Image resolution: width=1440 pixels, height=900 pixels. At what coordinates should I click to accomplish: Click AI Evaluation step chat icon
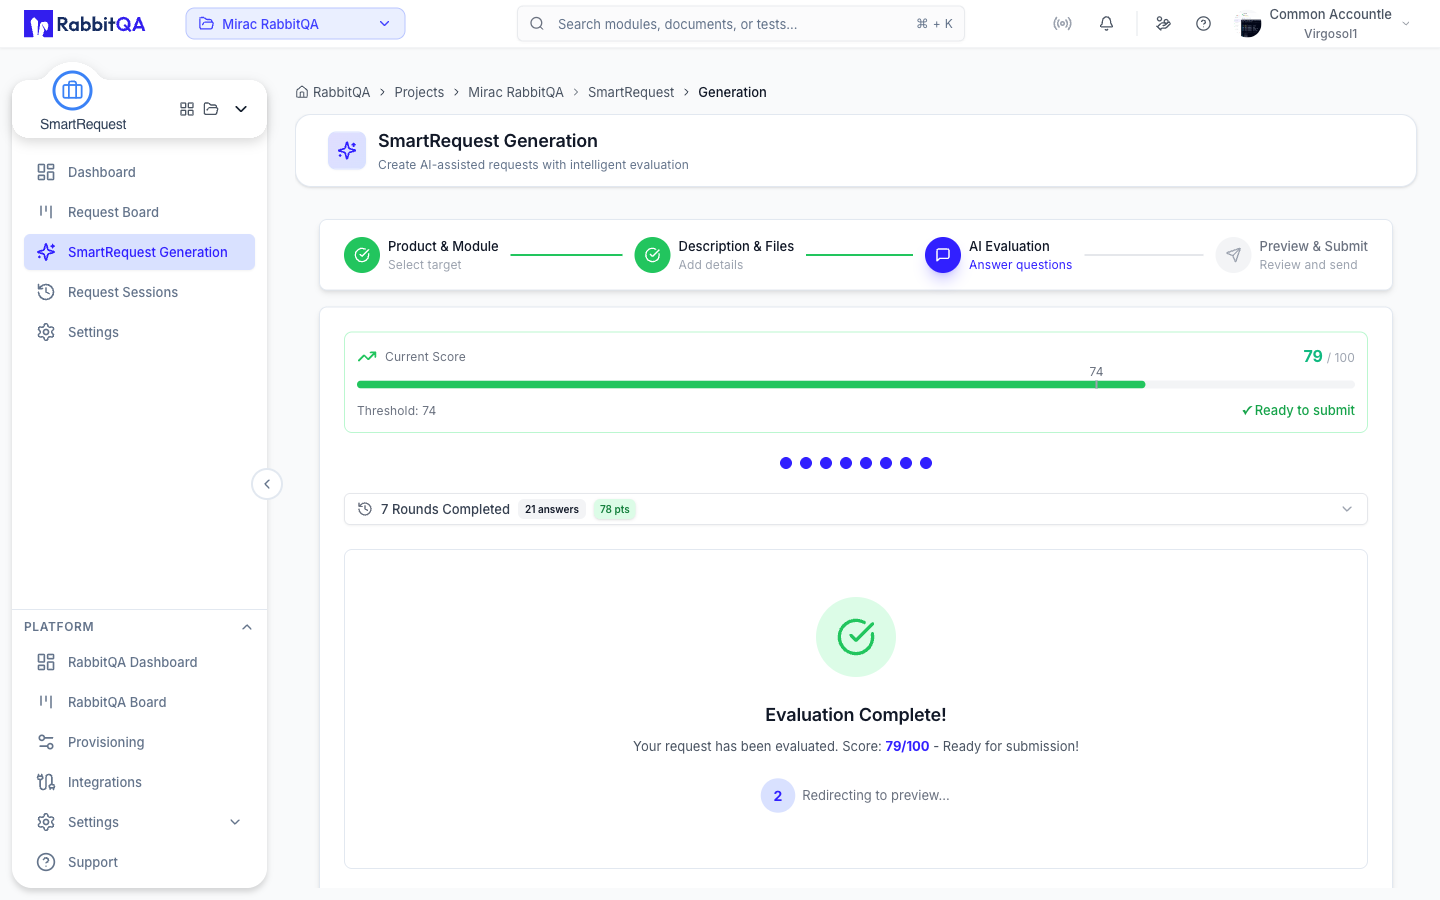942,255
